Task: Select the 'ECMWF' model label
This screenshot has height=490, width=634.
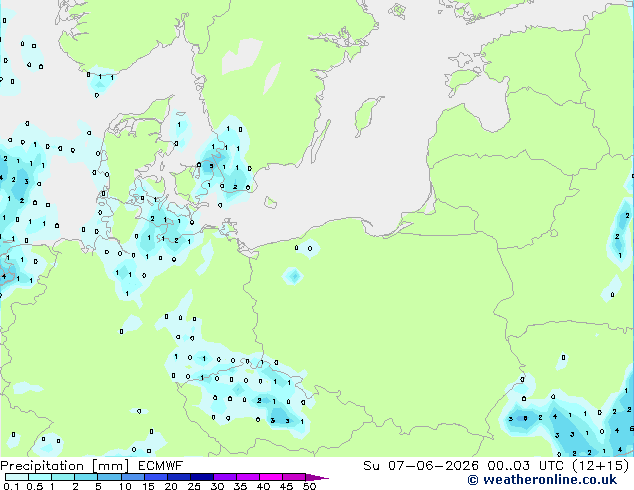Action: [x=161, y=466]
